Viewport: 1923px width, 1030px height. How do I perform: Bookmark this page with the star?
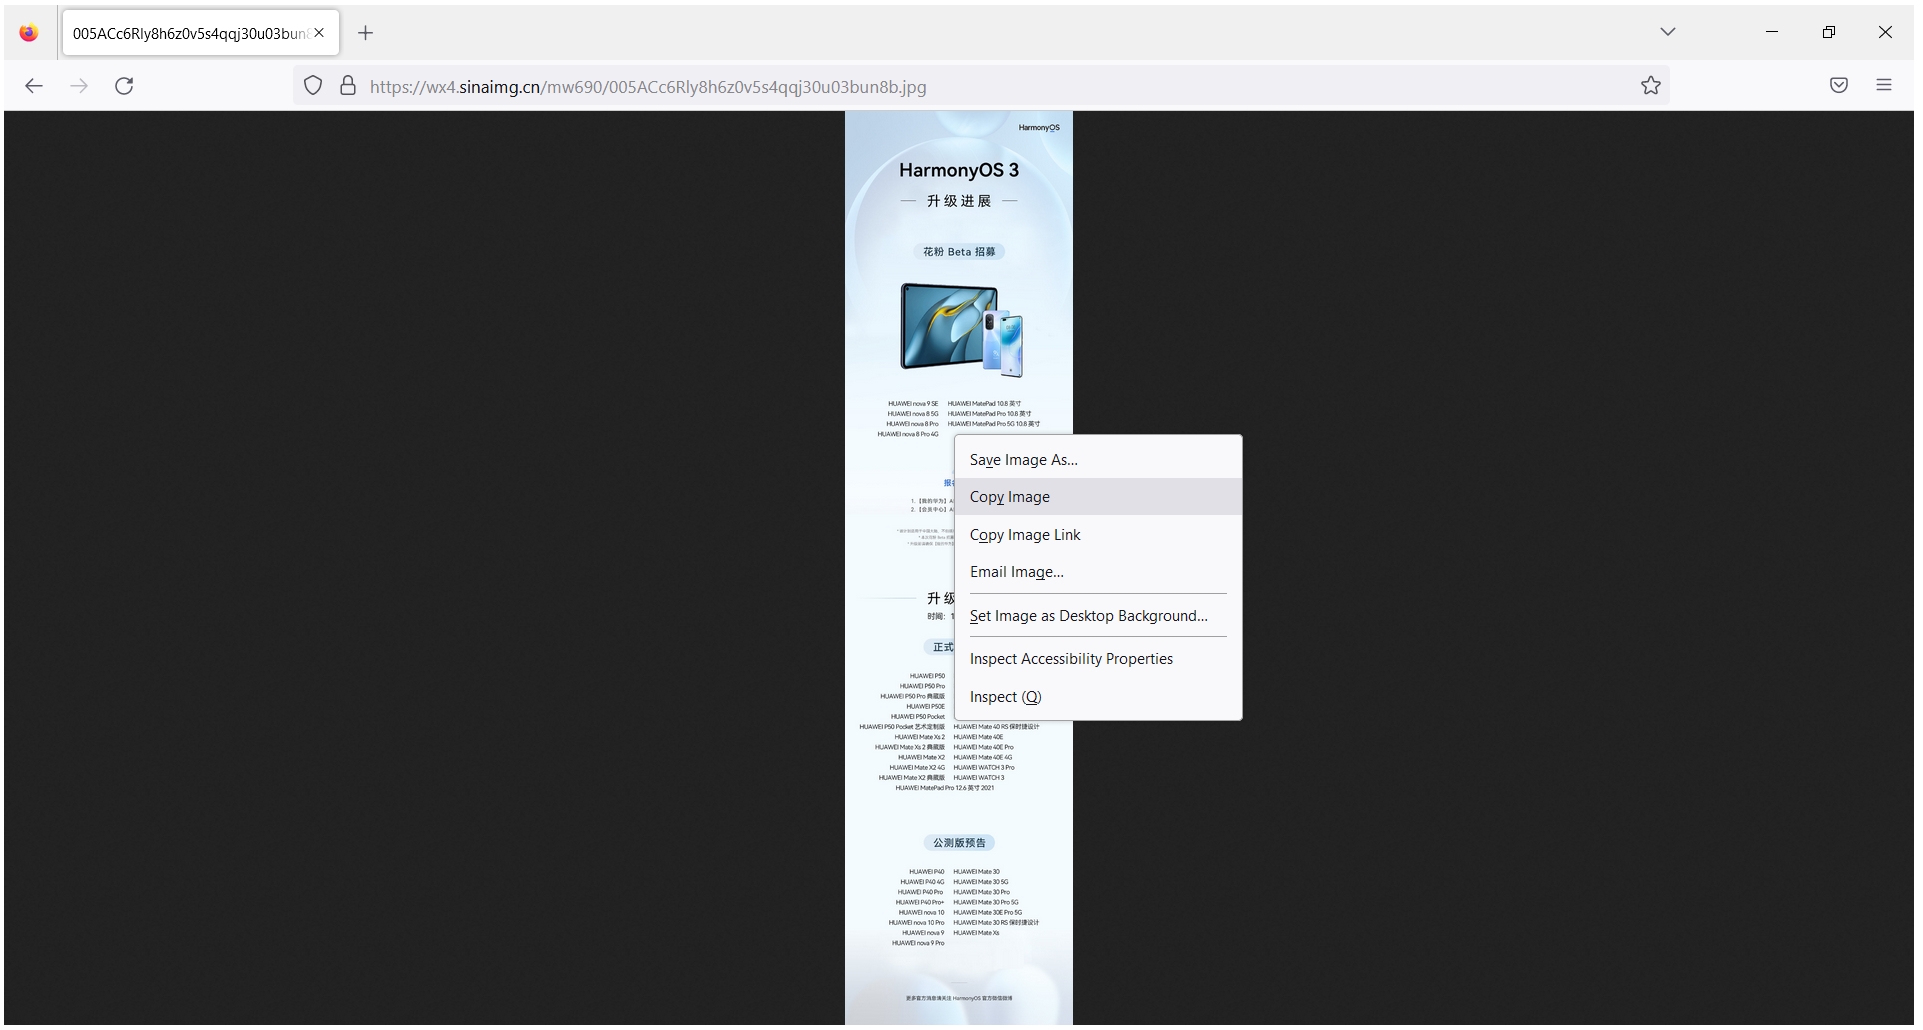click(1650, 85)
